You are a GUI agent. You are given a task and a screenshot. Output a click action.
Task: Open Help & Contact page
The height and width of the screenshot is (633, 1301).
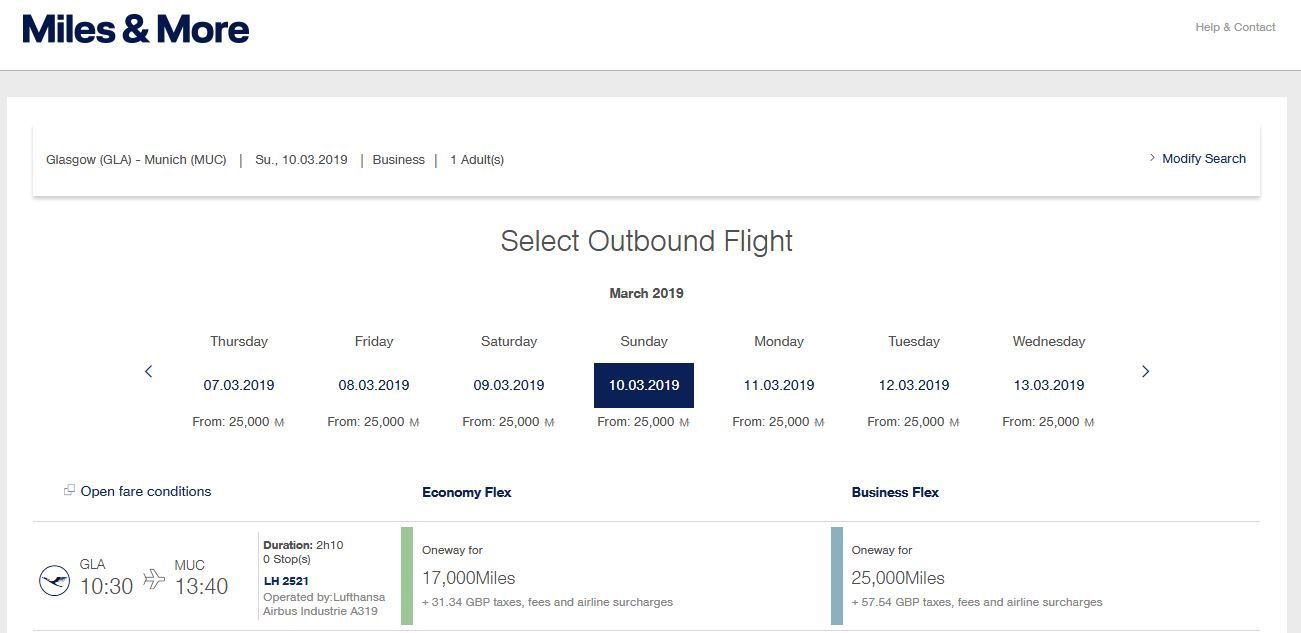(x=1234, y=27)
